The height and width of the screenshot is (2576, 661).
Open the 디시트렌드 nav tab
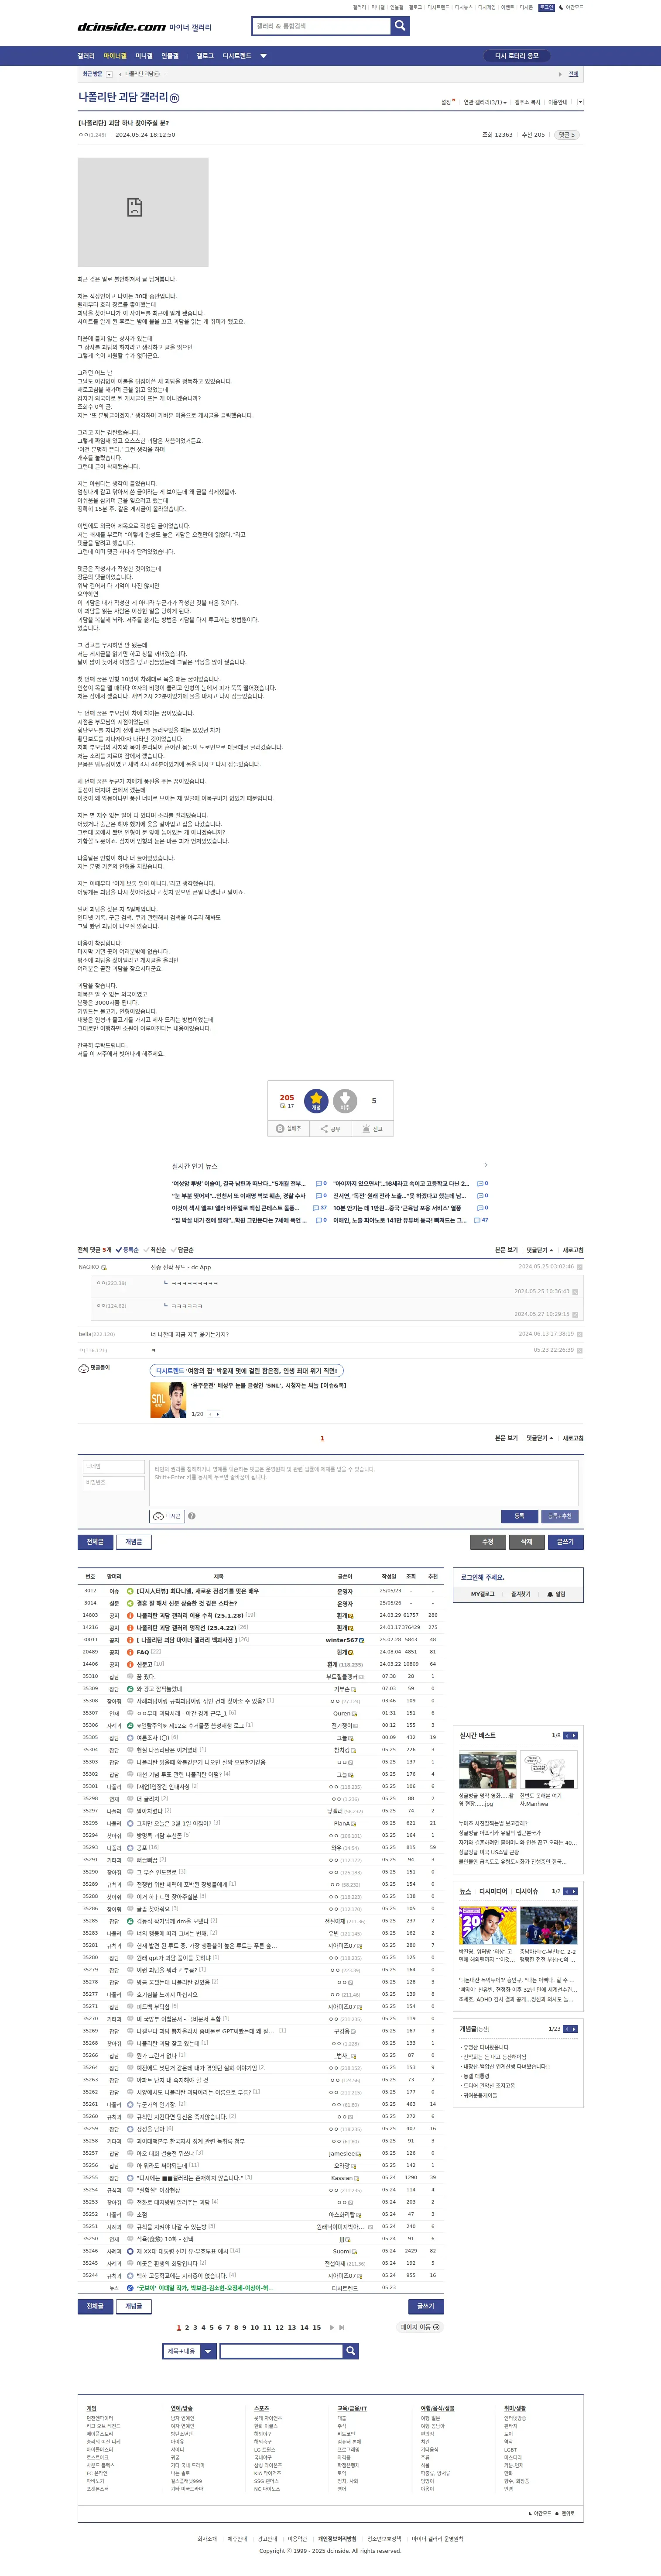(237, 56)
